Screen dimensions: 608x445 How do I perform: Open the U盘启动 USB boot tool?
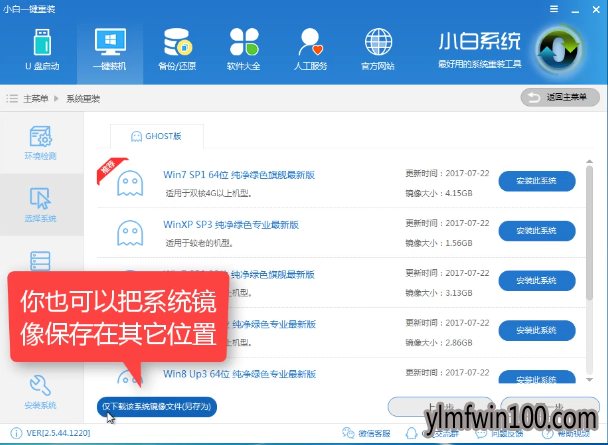pos(42,50)
